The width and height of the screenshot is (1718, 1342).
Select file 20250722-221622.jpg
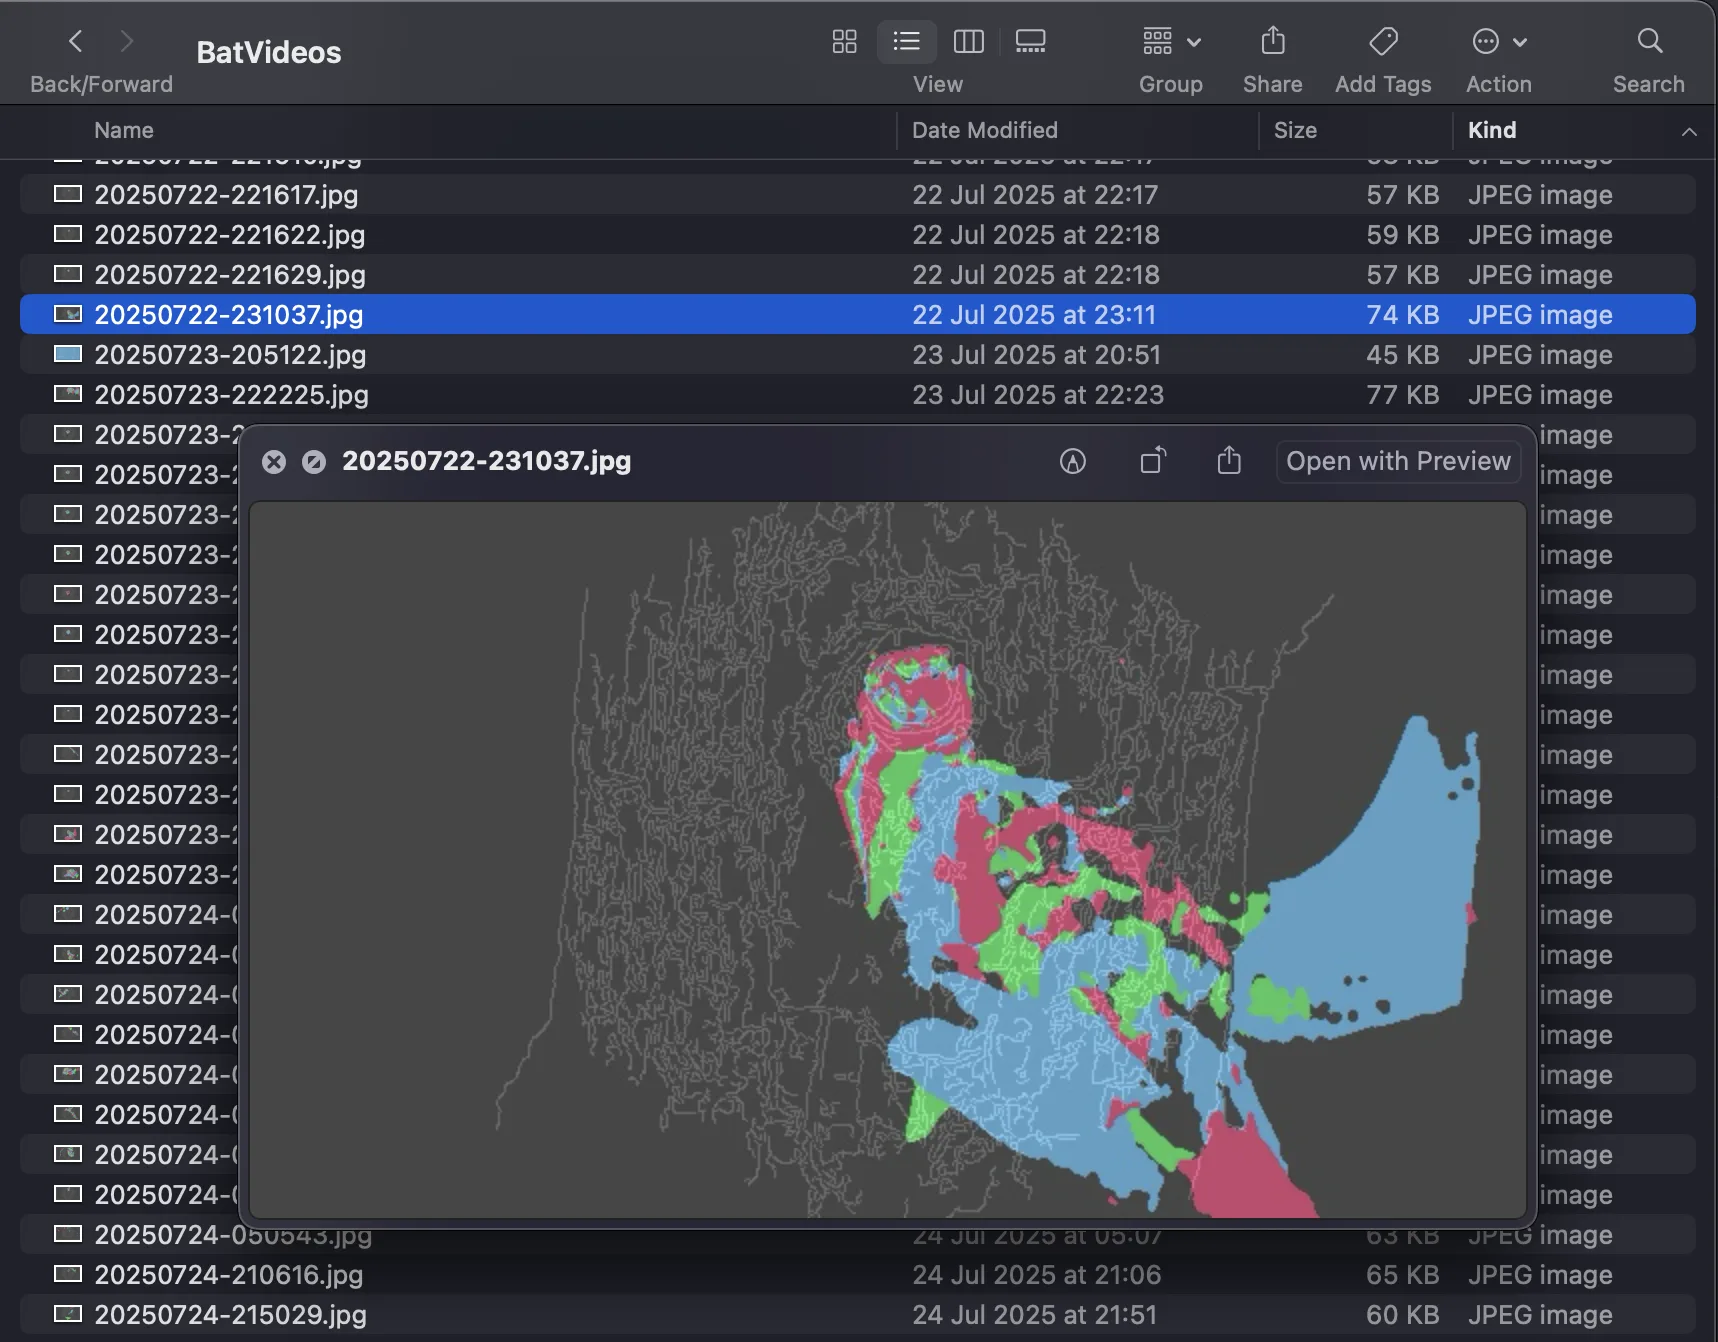[857, 235]
